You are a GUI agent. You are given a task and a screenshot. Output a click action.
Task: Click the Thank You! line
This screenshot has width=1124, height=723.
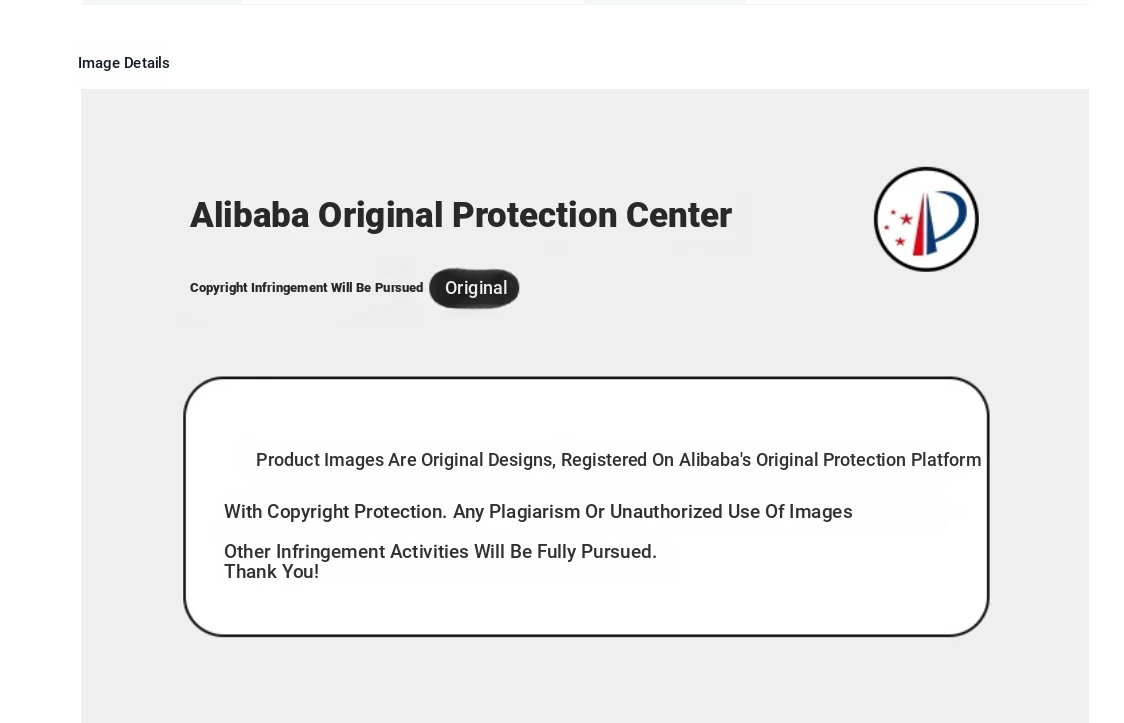272,572
